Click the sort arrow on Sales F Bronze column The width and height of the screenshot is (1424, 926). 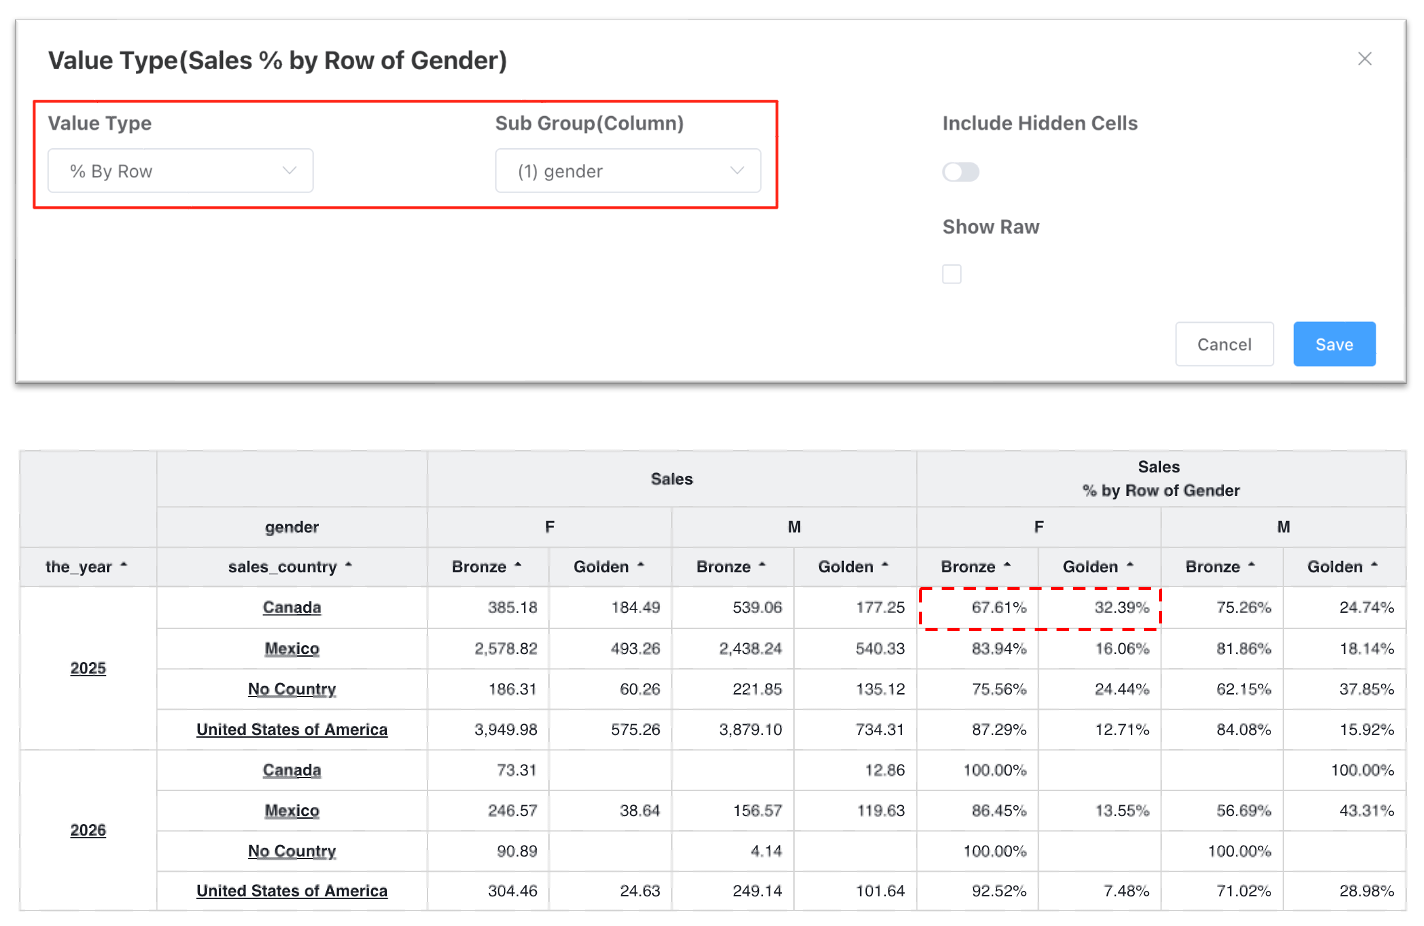(518, 566)
